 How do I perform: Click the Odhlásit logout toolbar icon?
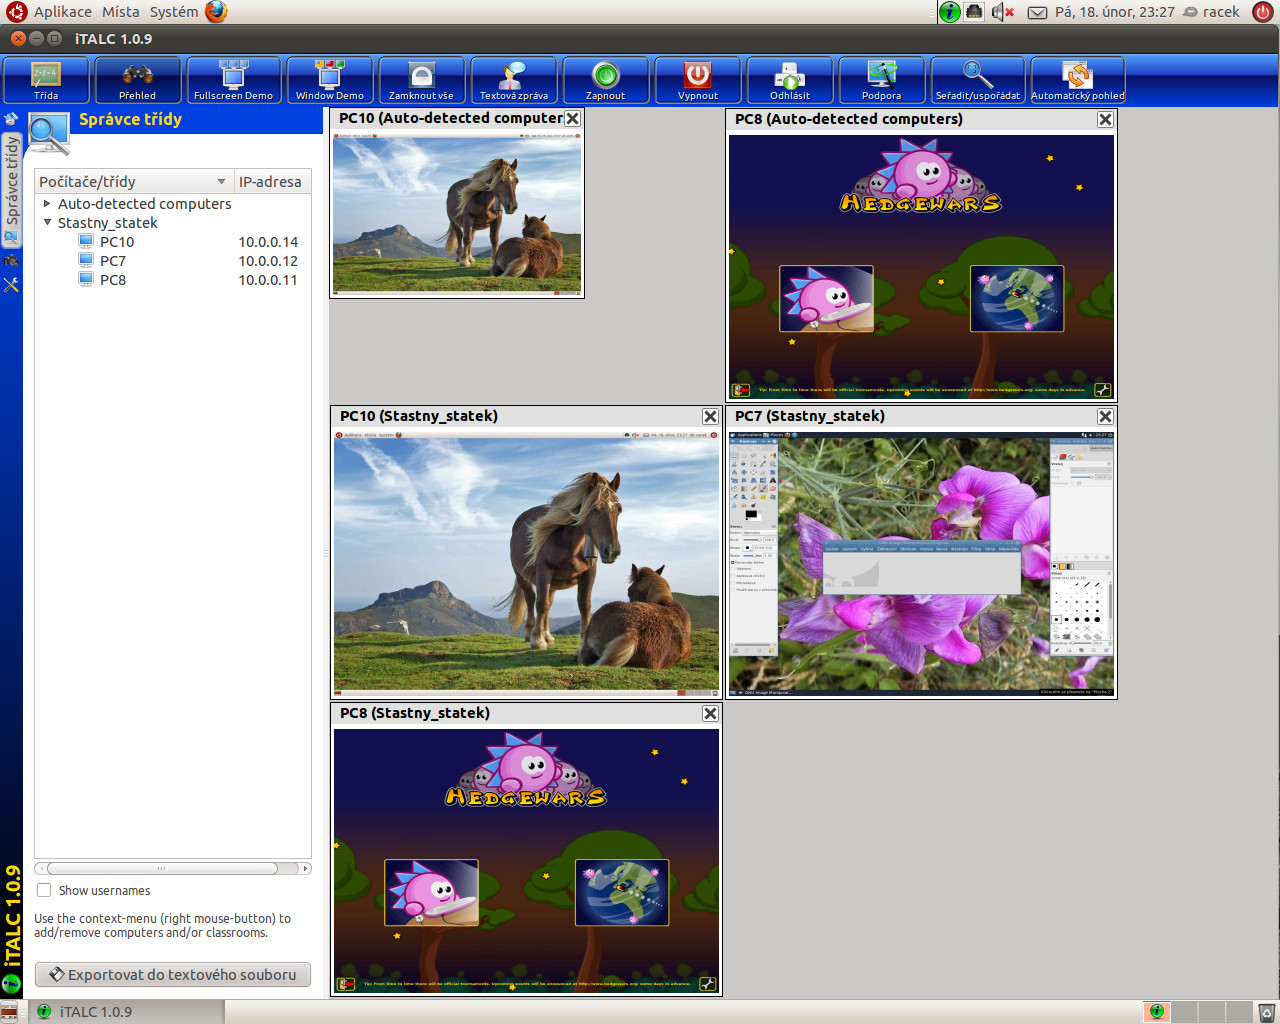tap(789, 80)
